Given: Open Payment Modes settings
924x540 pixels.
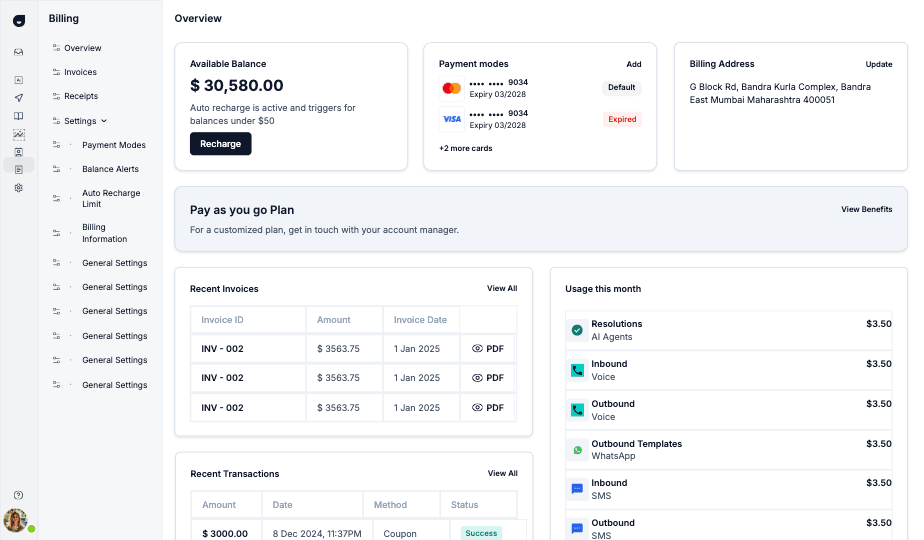Looking at the screenshot, I should (114, 145).
